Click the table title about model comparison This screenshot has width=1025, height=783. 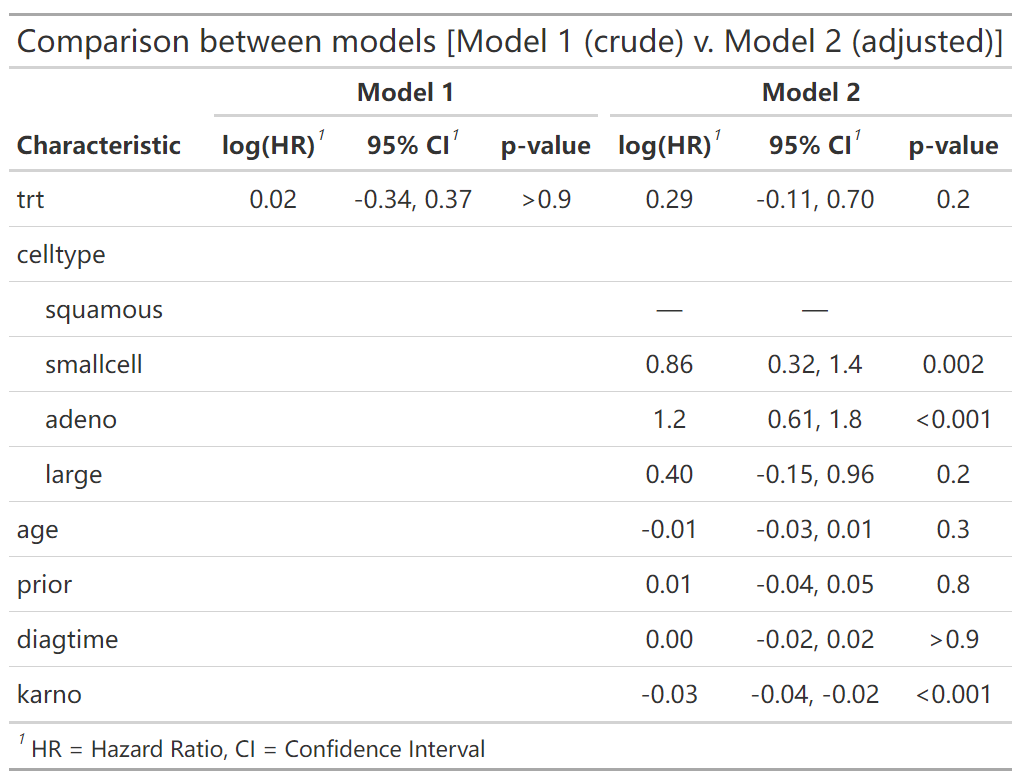pos(510,42)
